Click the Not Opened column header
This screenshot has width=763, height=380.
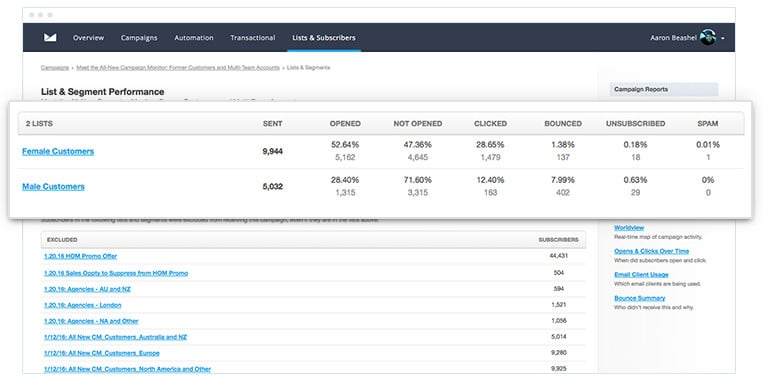coord(418,124)
